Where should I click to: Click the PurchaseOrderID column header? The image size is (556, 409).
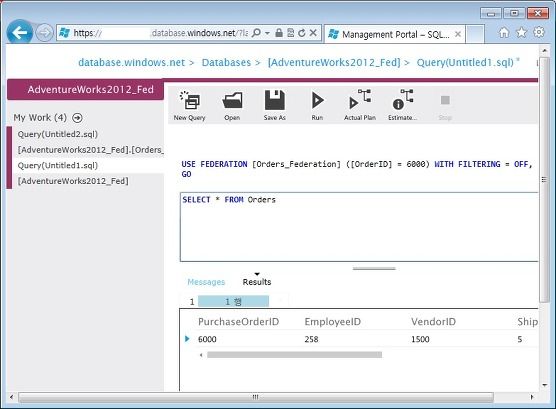pos(238,322)
